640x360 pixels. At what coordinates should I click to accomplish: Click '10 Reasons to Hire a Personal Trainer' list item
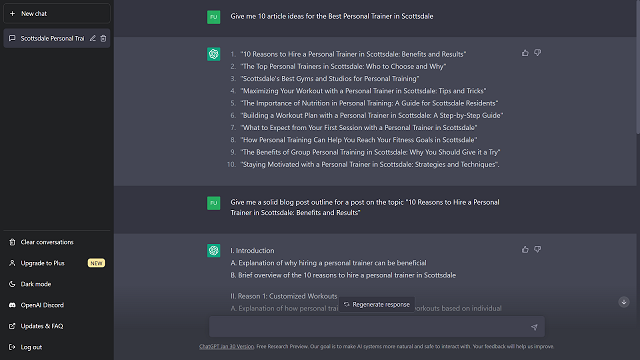click(x=353, y=54)
